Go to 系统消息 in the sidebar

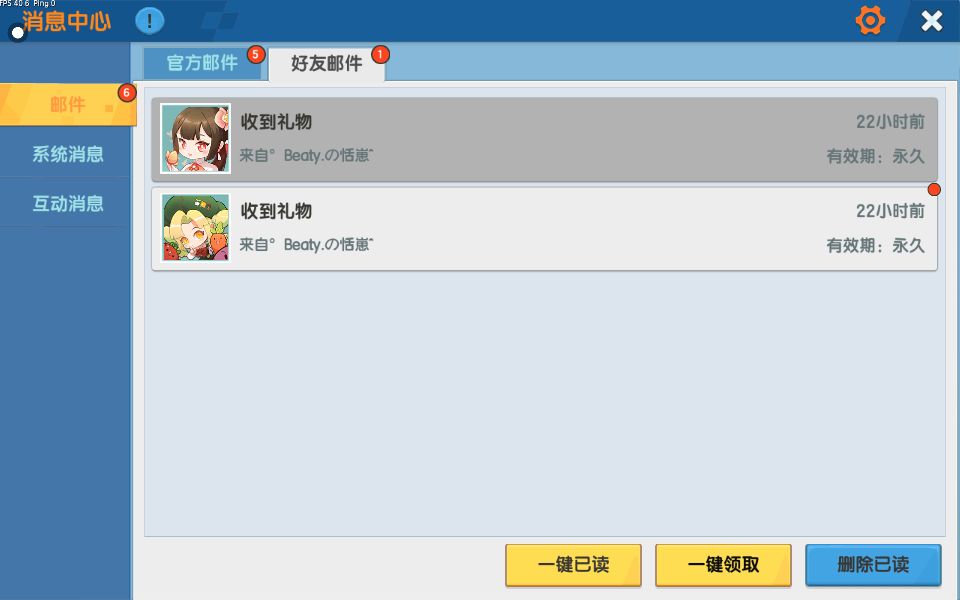tap(67, 154)
